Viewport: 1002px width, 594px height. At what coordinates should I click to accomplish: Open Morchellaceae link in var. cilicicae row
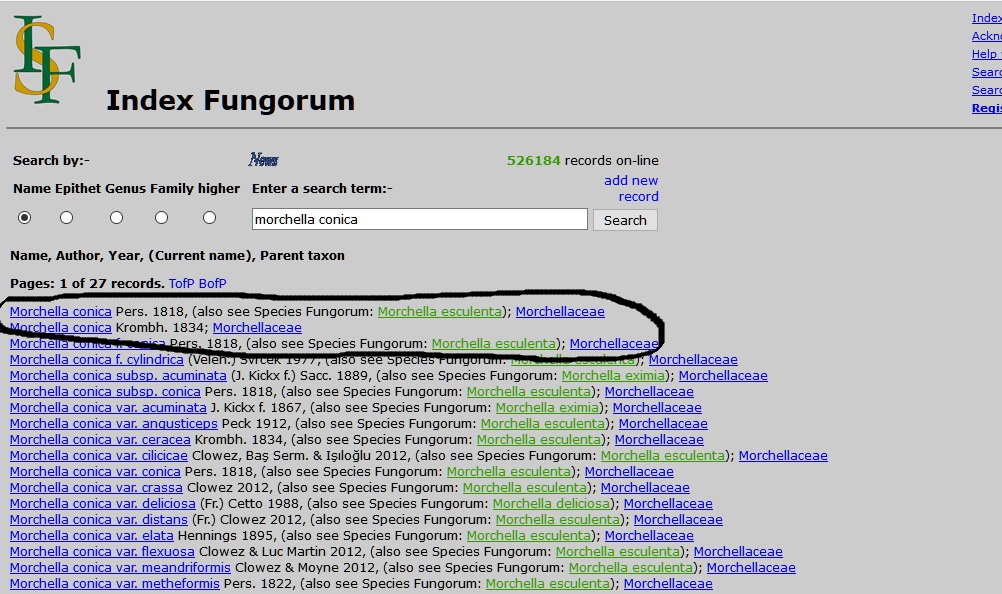(783, 455)
